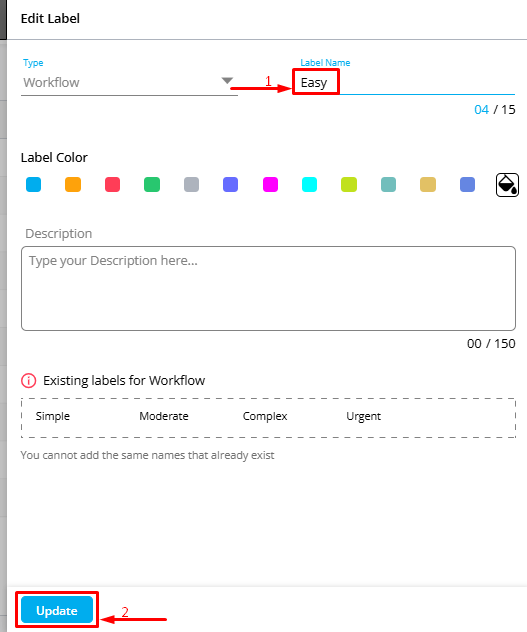Image resolution: width=527 pixels, height=632 pixels.
Task: Click the red info icon near Existing labels
Action: (29, 380)
